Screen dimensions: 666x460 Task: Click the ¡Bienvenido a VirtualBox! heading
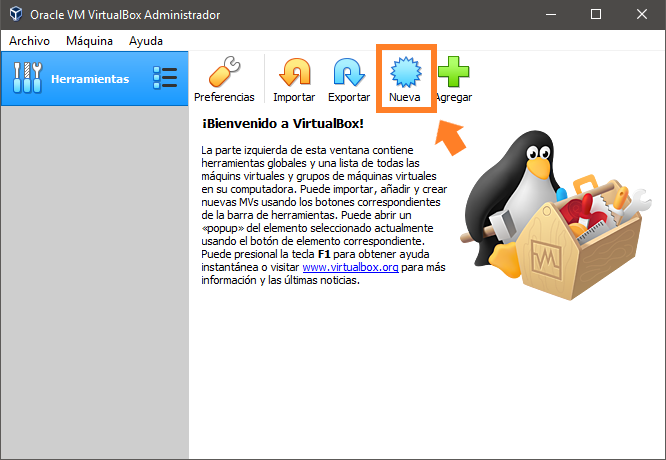tap(283, 124)
